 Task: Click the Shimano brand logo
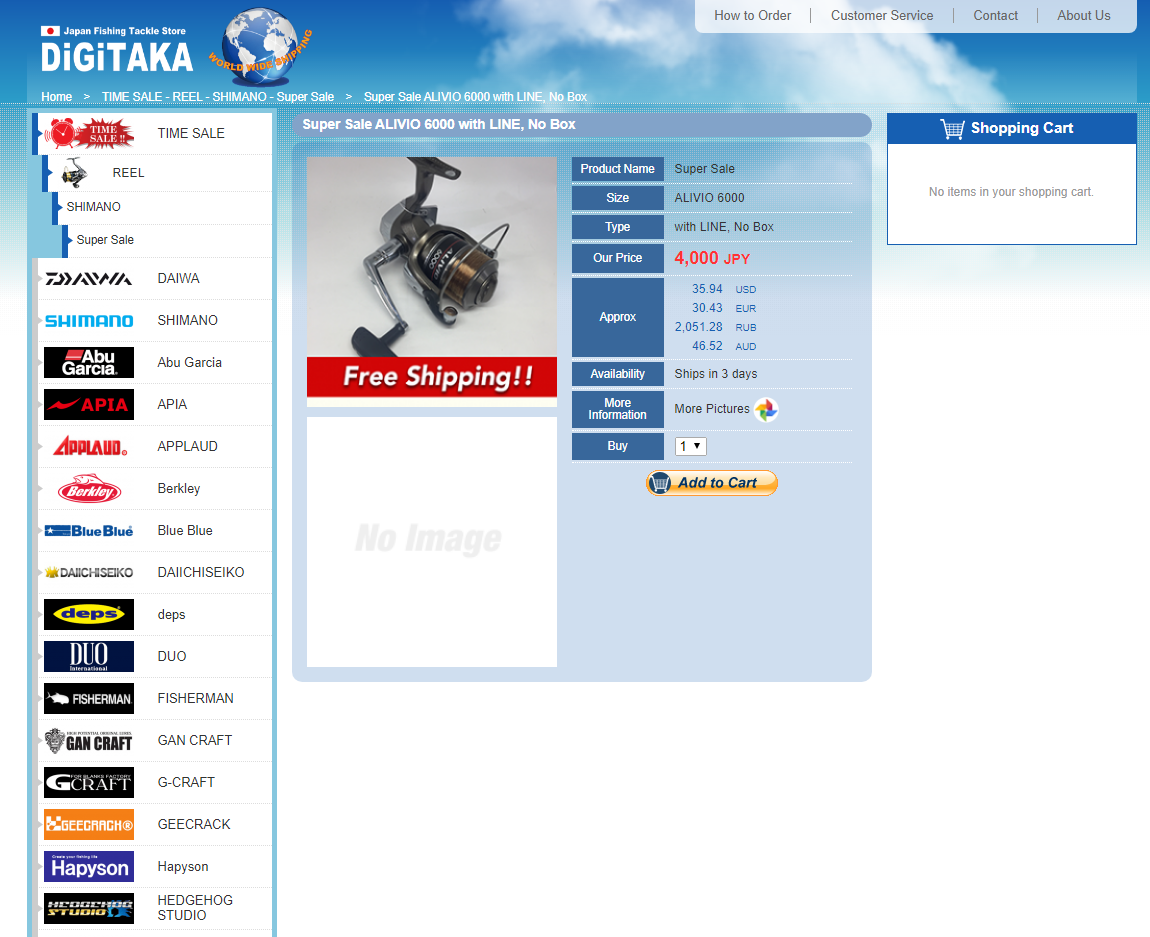pos(89,320)
